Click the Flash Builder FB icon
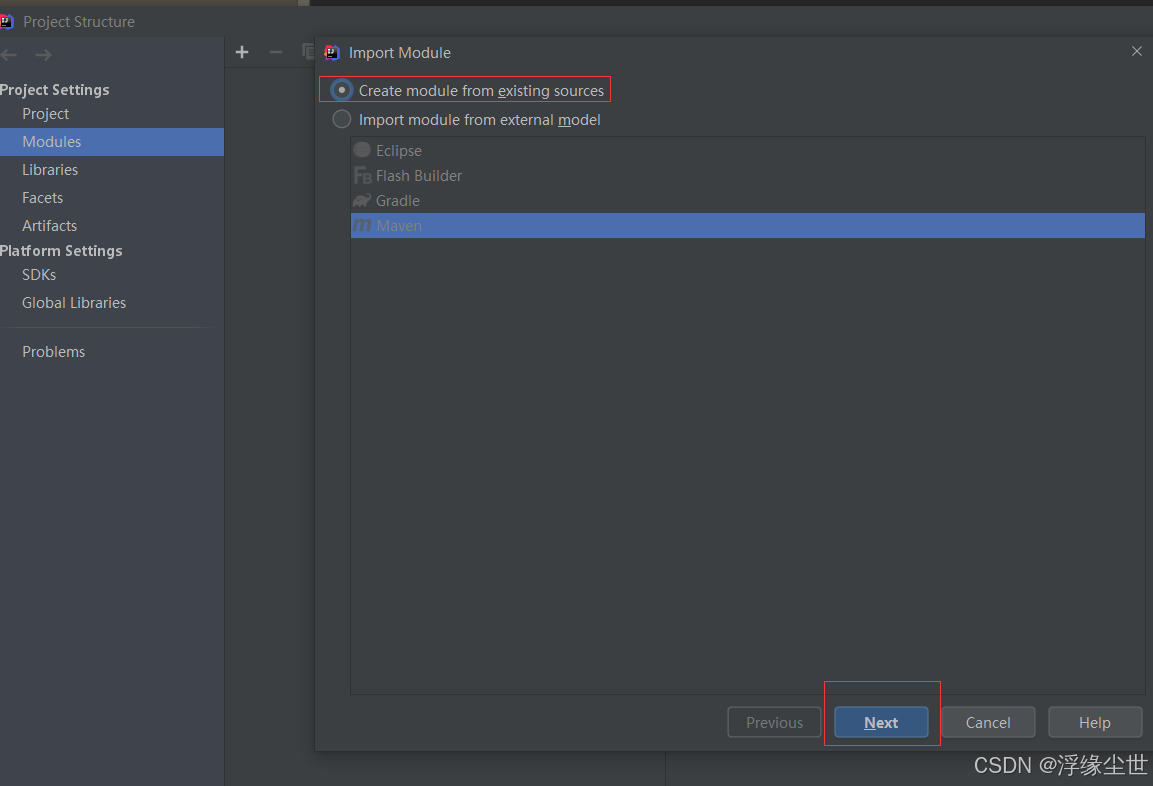 363,175
